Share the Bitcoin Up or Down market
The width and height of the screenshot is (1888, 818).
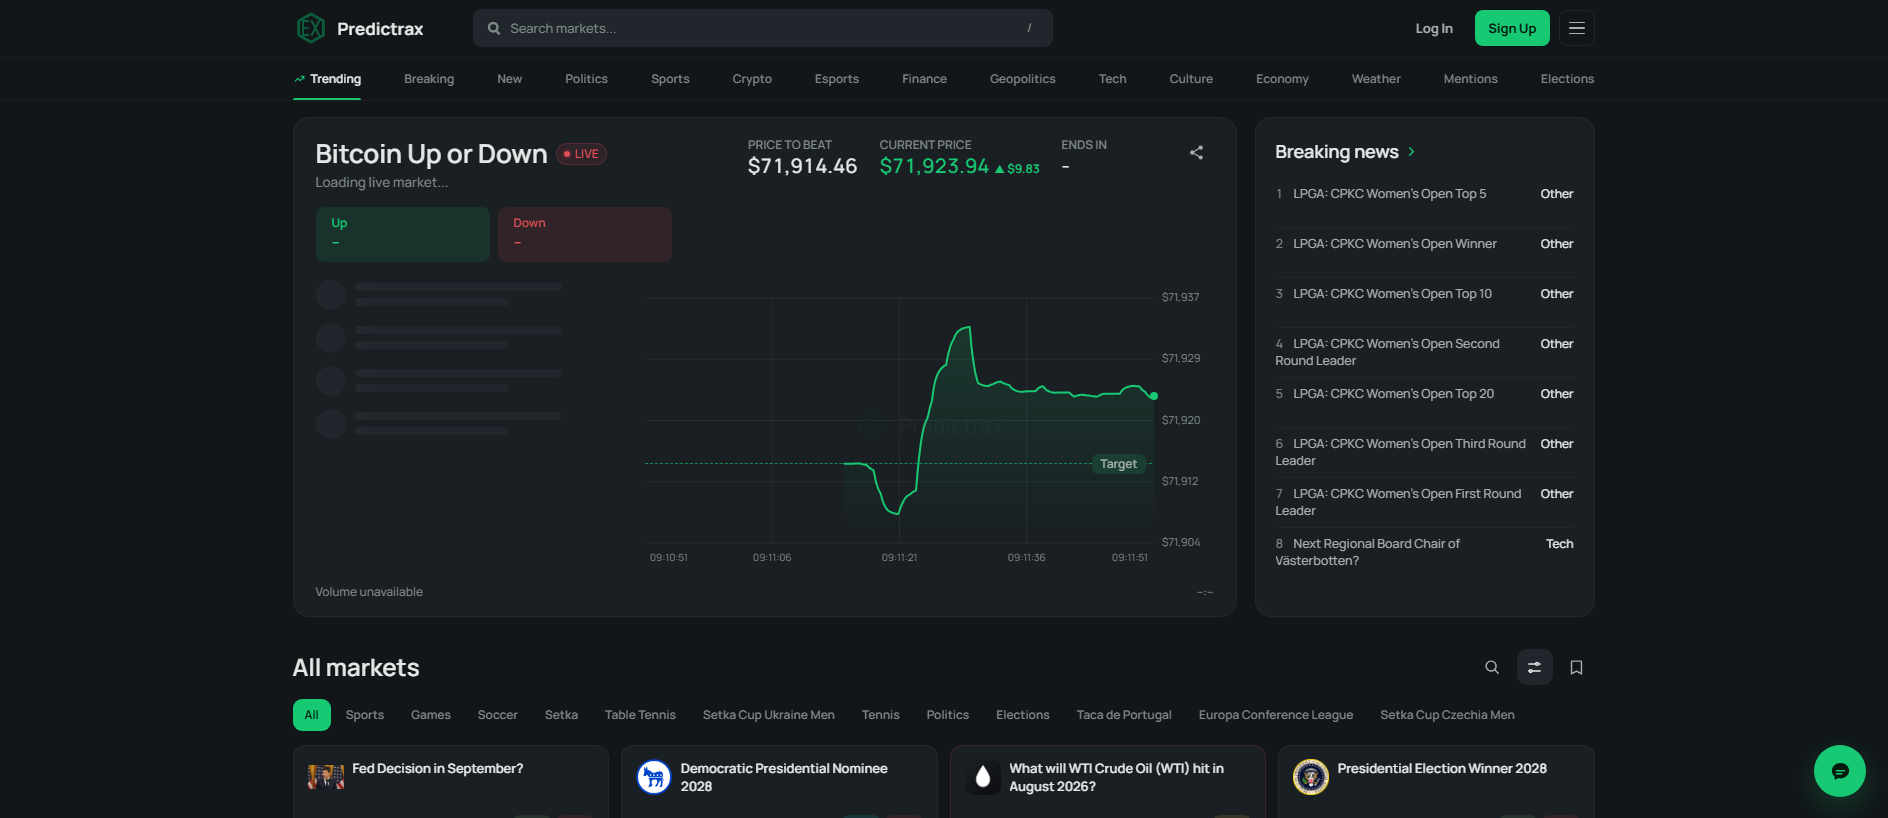click(x=1196, y=153)
